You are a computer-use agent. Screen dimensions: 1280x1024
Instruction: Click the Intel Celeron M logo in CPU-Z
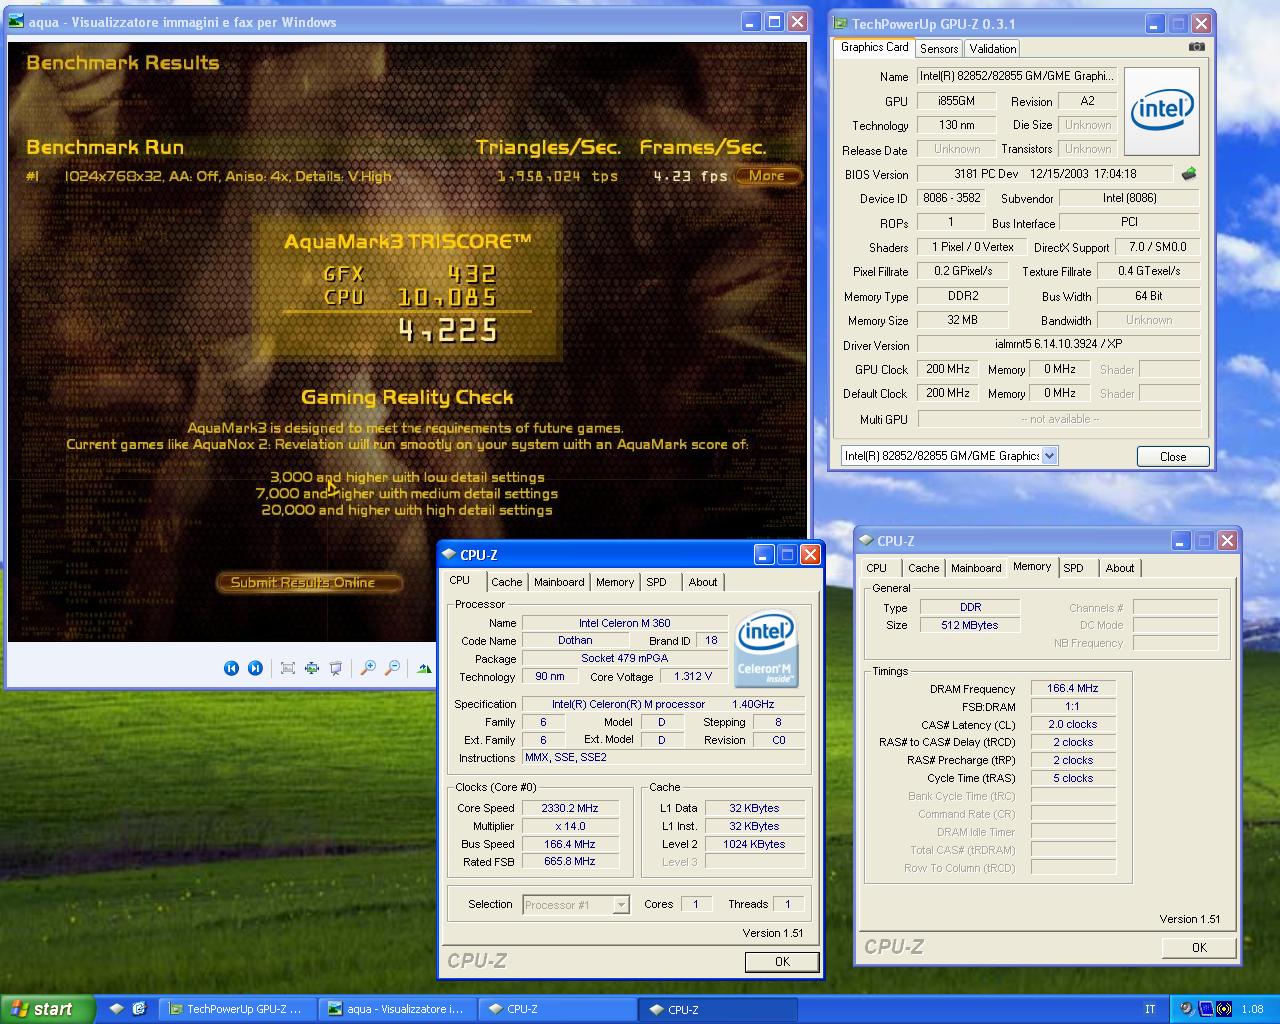pyautogui.click(x=766, y=649)
